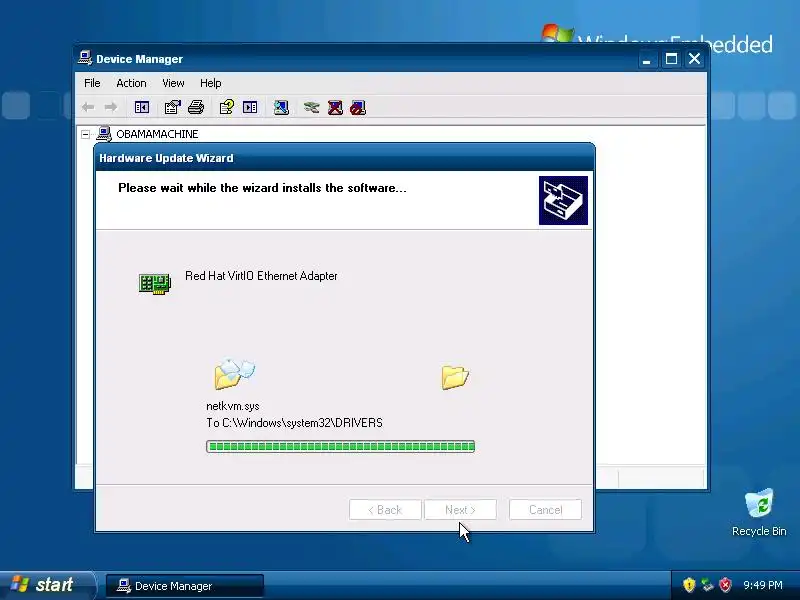Close the Device Manager window
The width and height of the screenshot is (800, 600).
[694, 59]
